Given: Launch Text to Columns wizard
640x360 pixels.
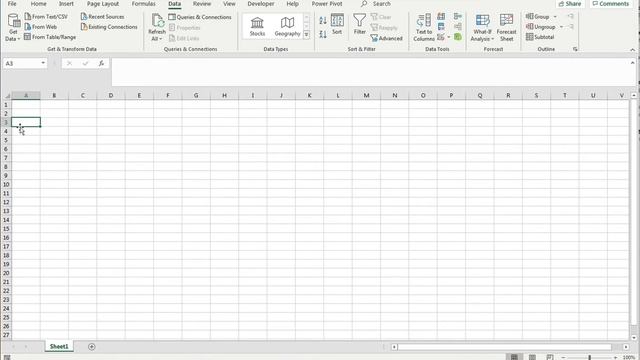Looking at the screenshot, I should pos(424,27).
